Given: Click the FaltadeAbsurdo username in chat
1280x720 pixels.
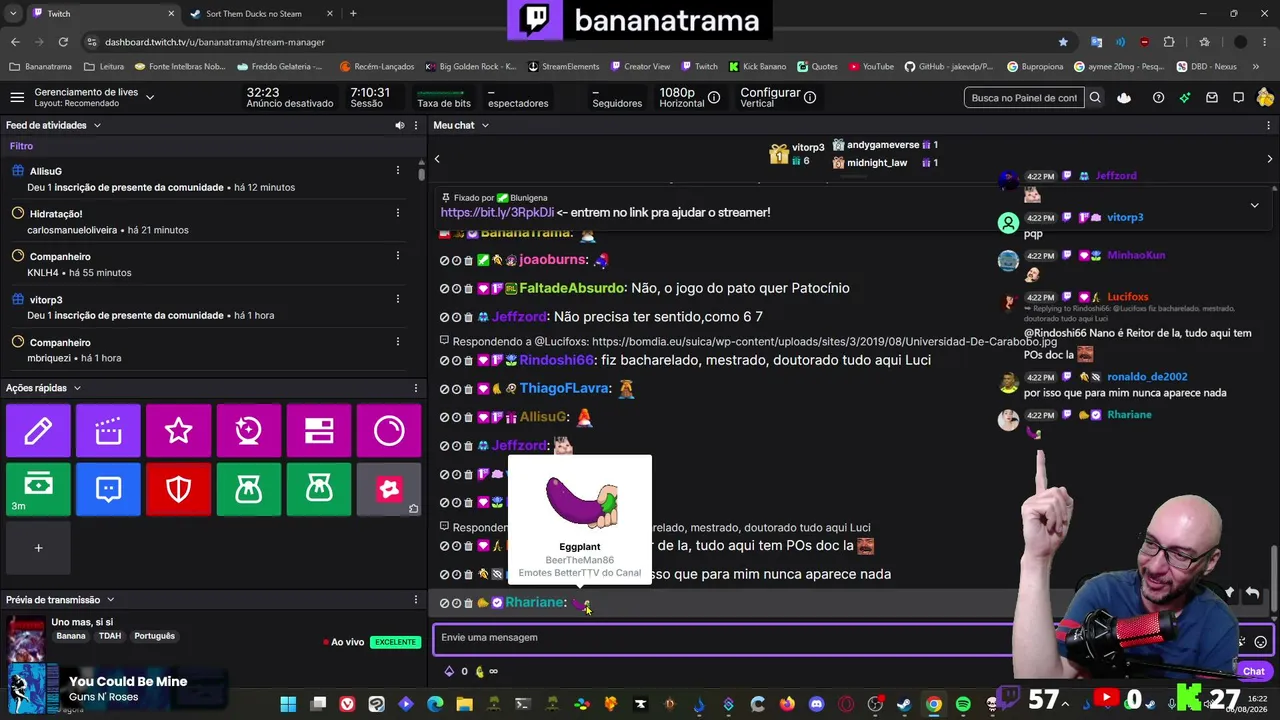Looking at the screenshot, I should 573,288.
